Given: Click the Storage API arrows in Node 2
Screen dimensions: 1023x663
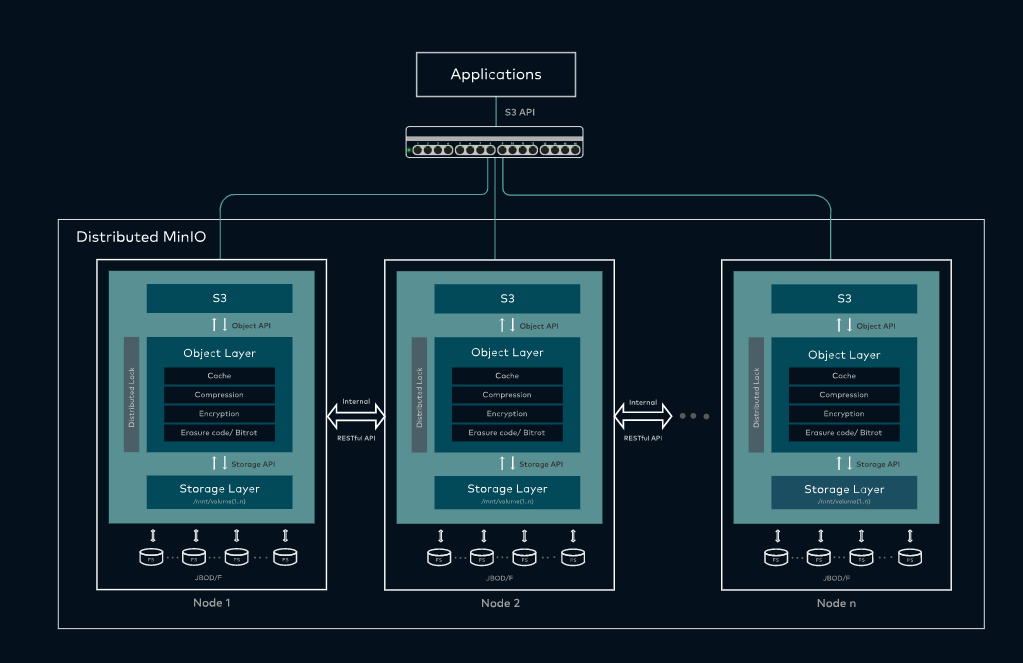Looking at the screenshot, I should 507,463.
